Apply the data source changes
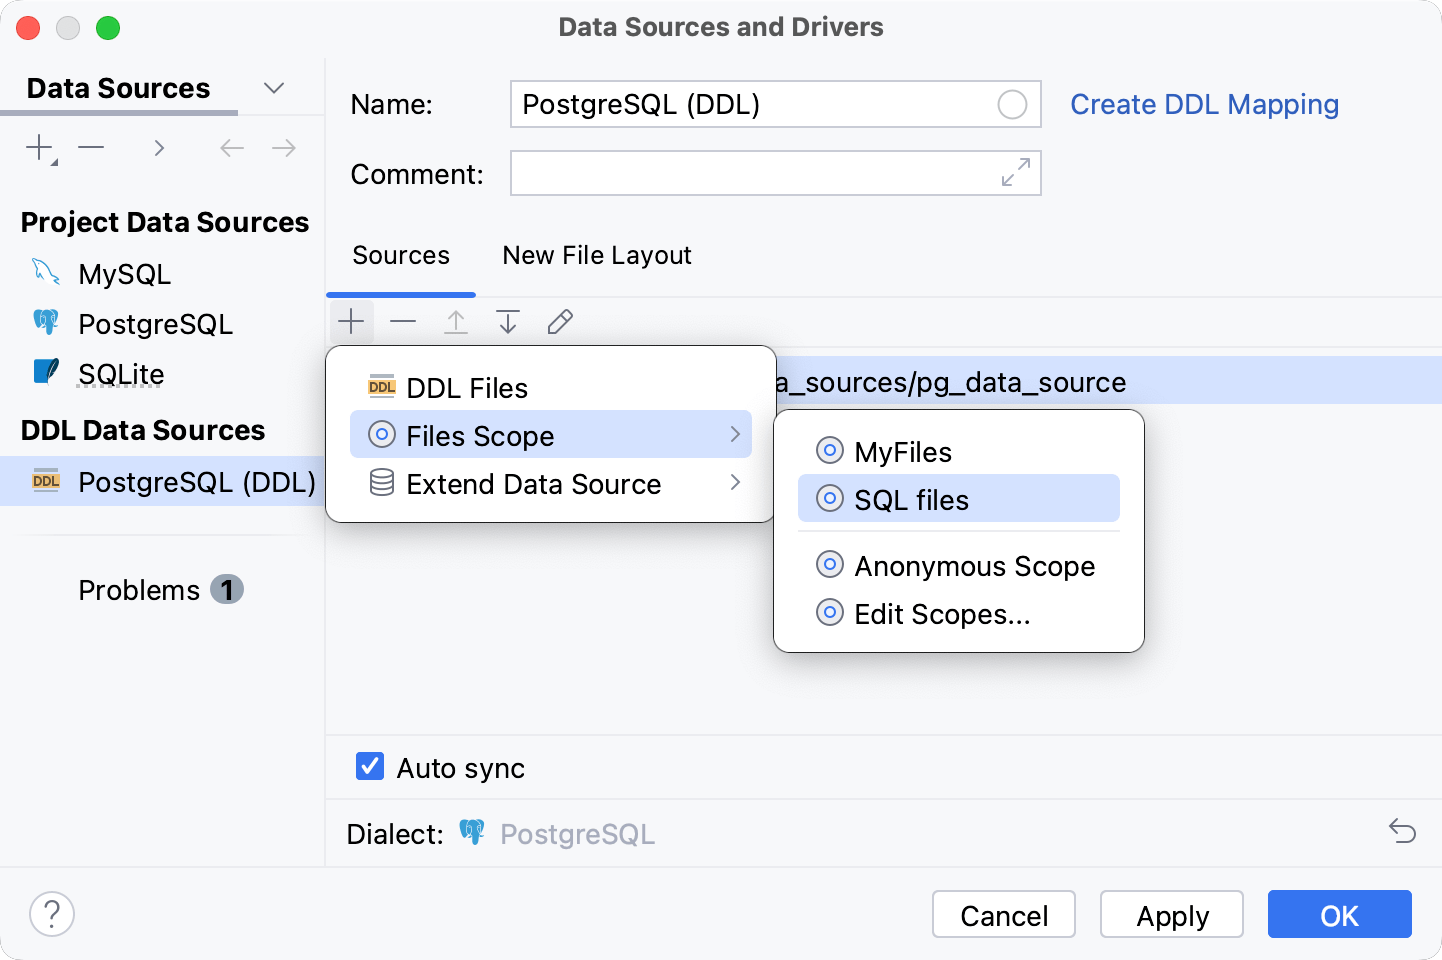The image size is (1442, 960). coord(1171,914)
